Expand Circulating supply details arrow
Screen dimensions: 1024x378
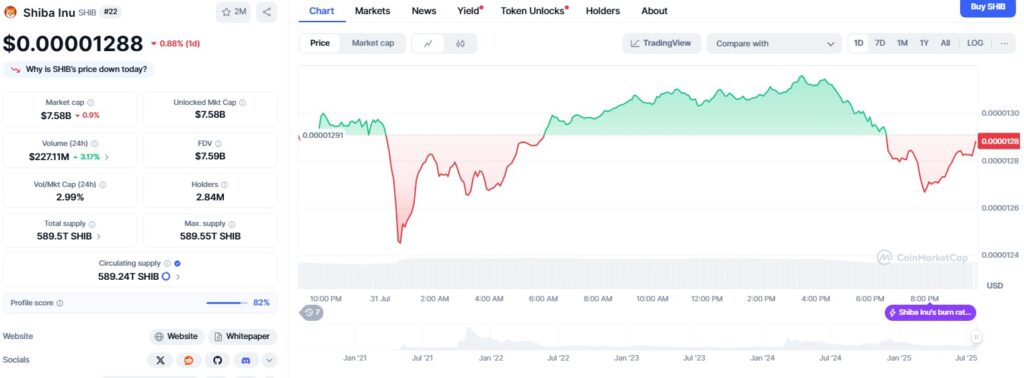coord(178,277)
